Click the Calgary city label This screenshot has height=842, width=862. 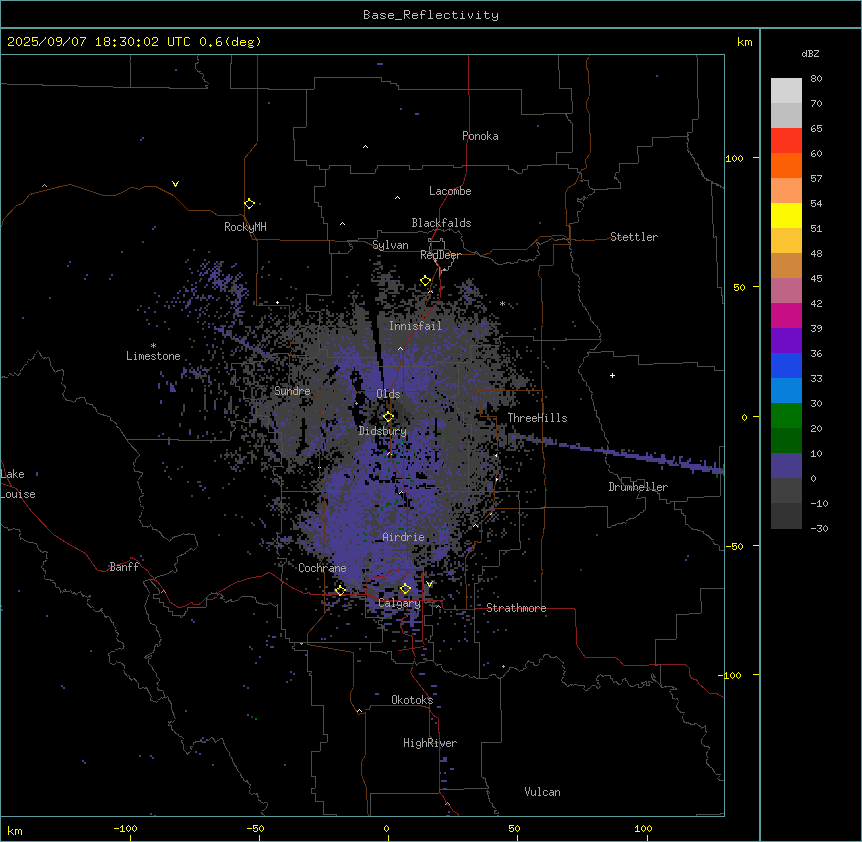pos(399,603)
